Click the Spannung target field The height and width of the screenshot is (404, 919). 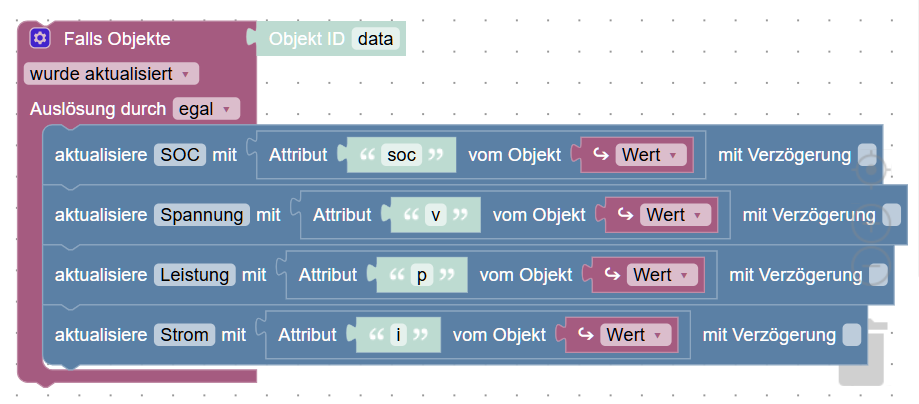[x=201, y=215]
